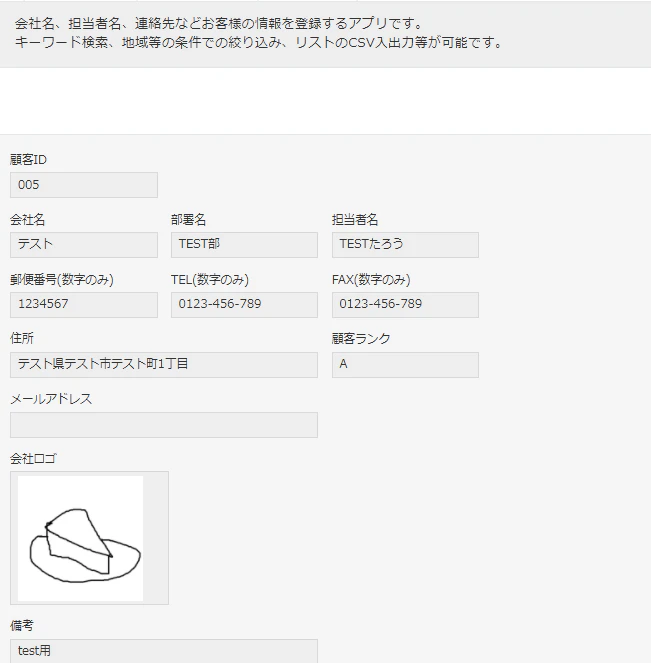The image size is (651, 663).
Task: Click the 郵便番号 field showing 1234567
Action: pos(84,305)
